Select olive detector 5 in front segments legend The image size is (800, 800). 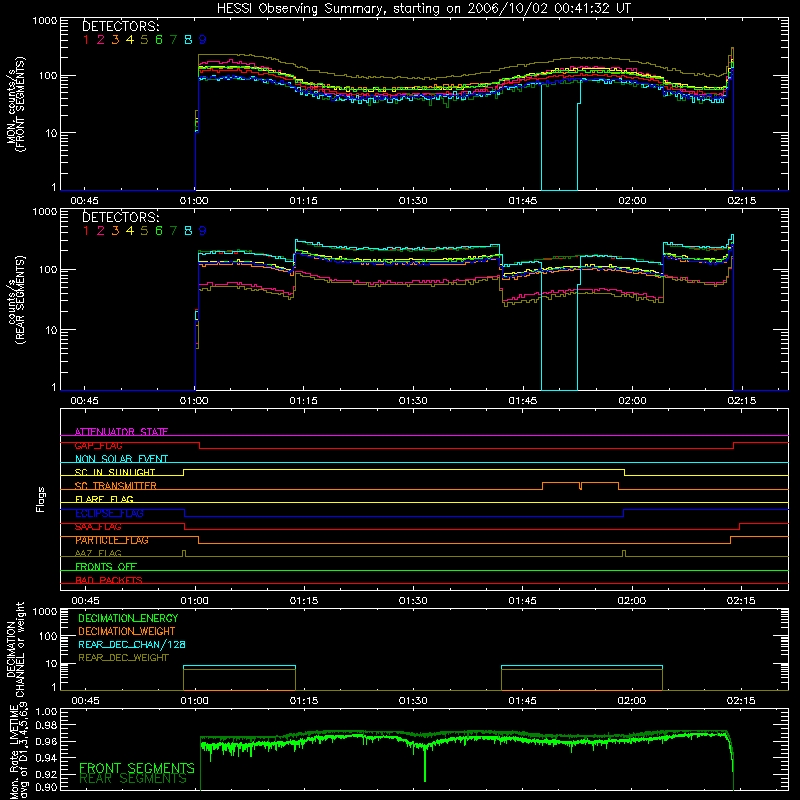(x=144, y=40)
